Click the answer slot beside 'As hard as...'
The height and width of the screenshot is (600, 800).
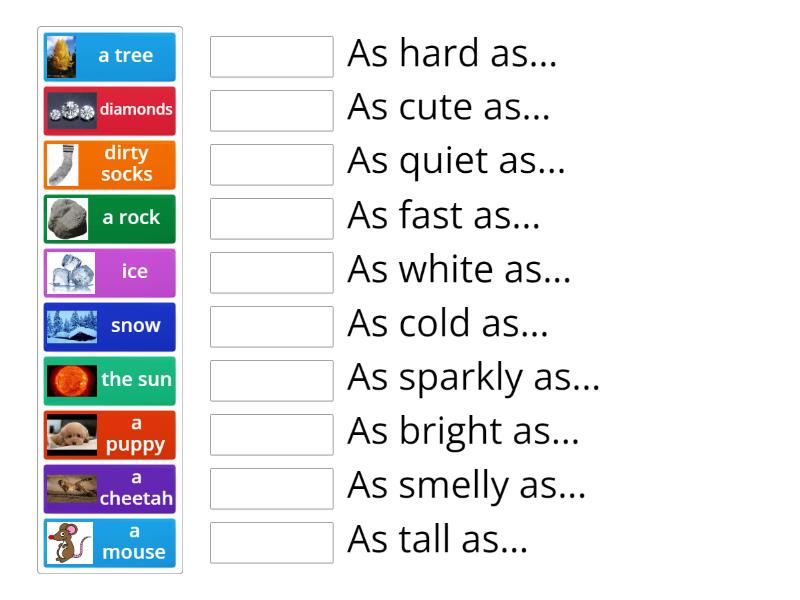tap(271, 56)
